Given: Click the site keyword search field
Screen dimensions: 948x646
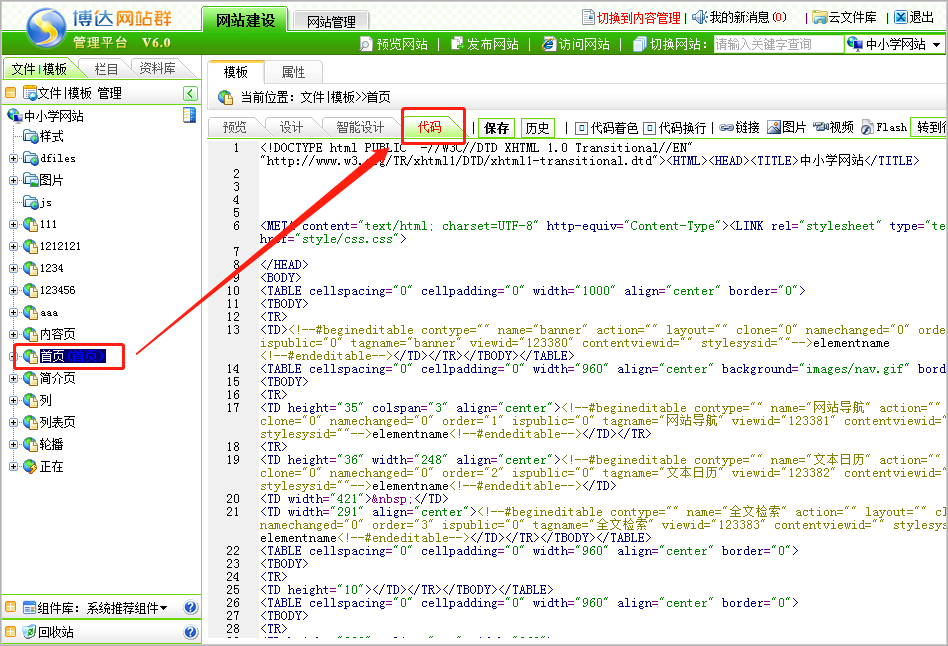Looking at the screenshot, I should tap(777, 45).
